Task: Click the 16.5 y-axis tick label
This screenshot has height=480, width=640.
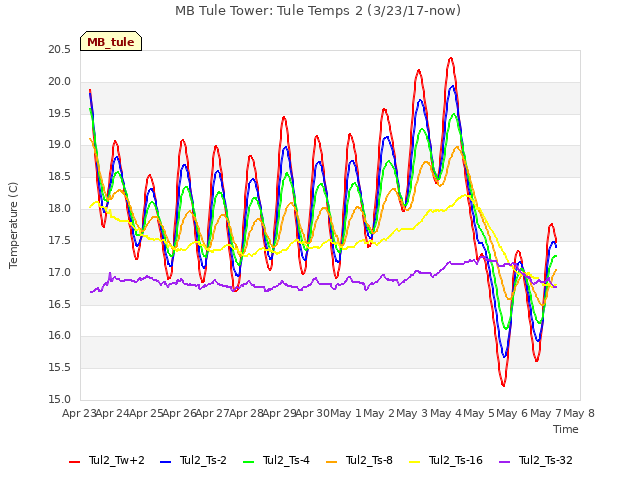Action: (x=60, y=304)
